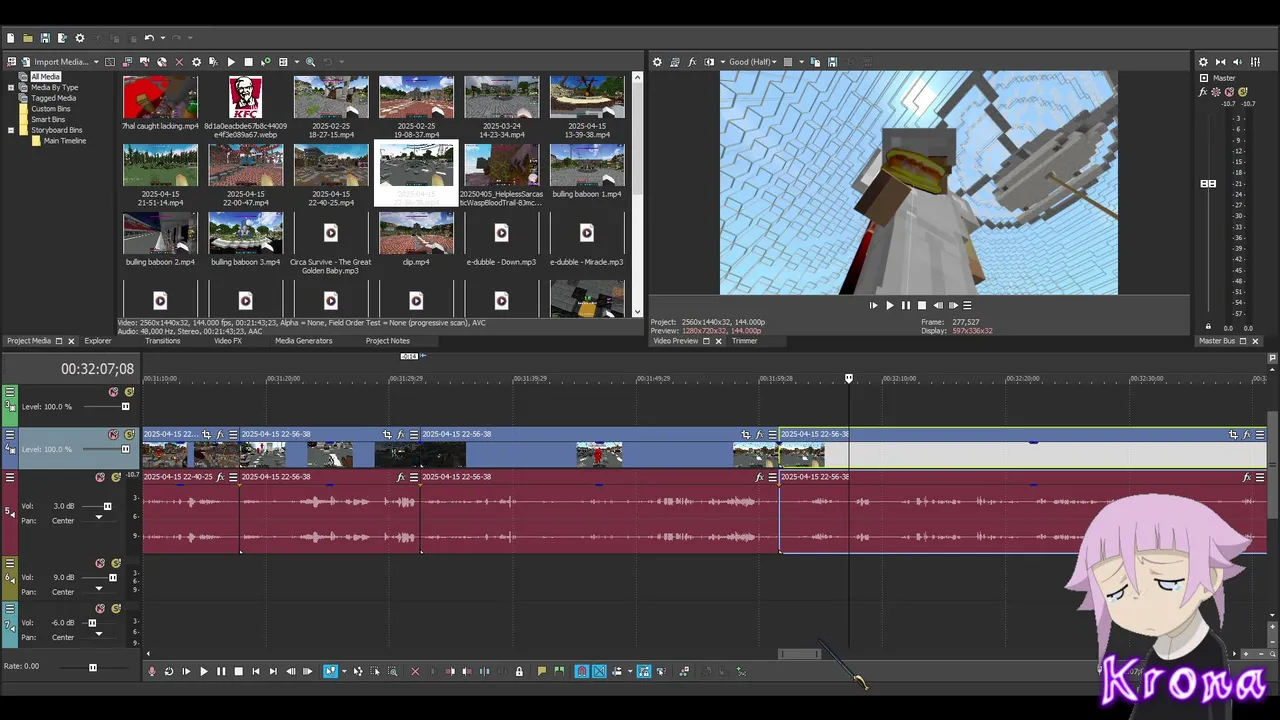Toggle event lock padlock icon
Image resolution: width=1280 pixels, height=720 pixels.
pos(519,671)
